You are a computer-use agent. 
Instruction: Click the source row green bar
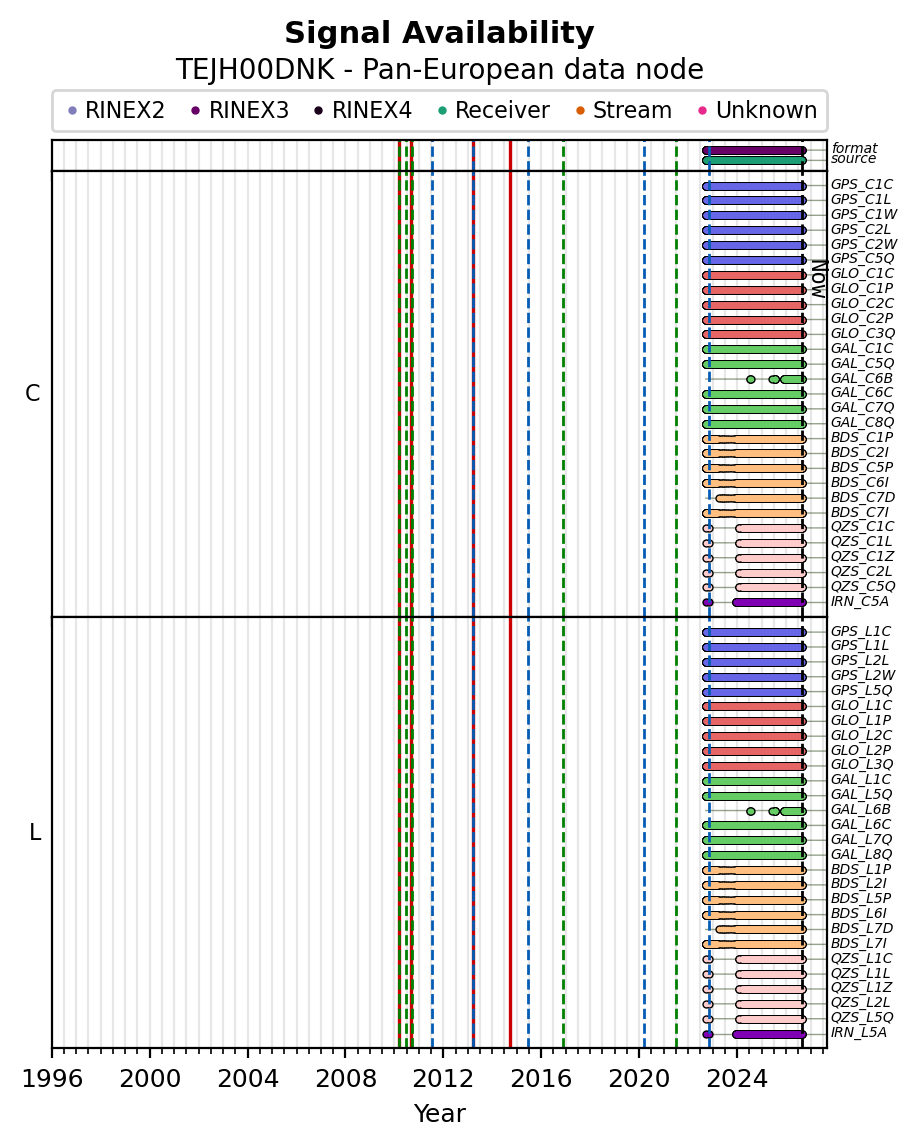coord(754,160)
